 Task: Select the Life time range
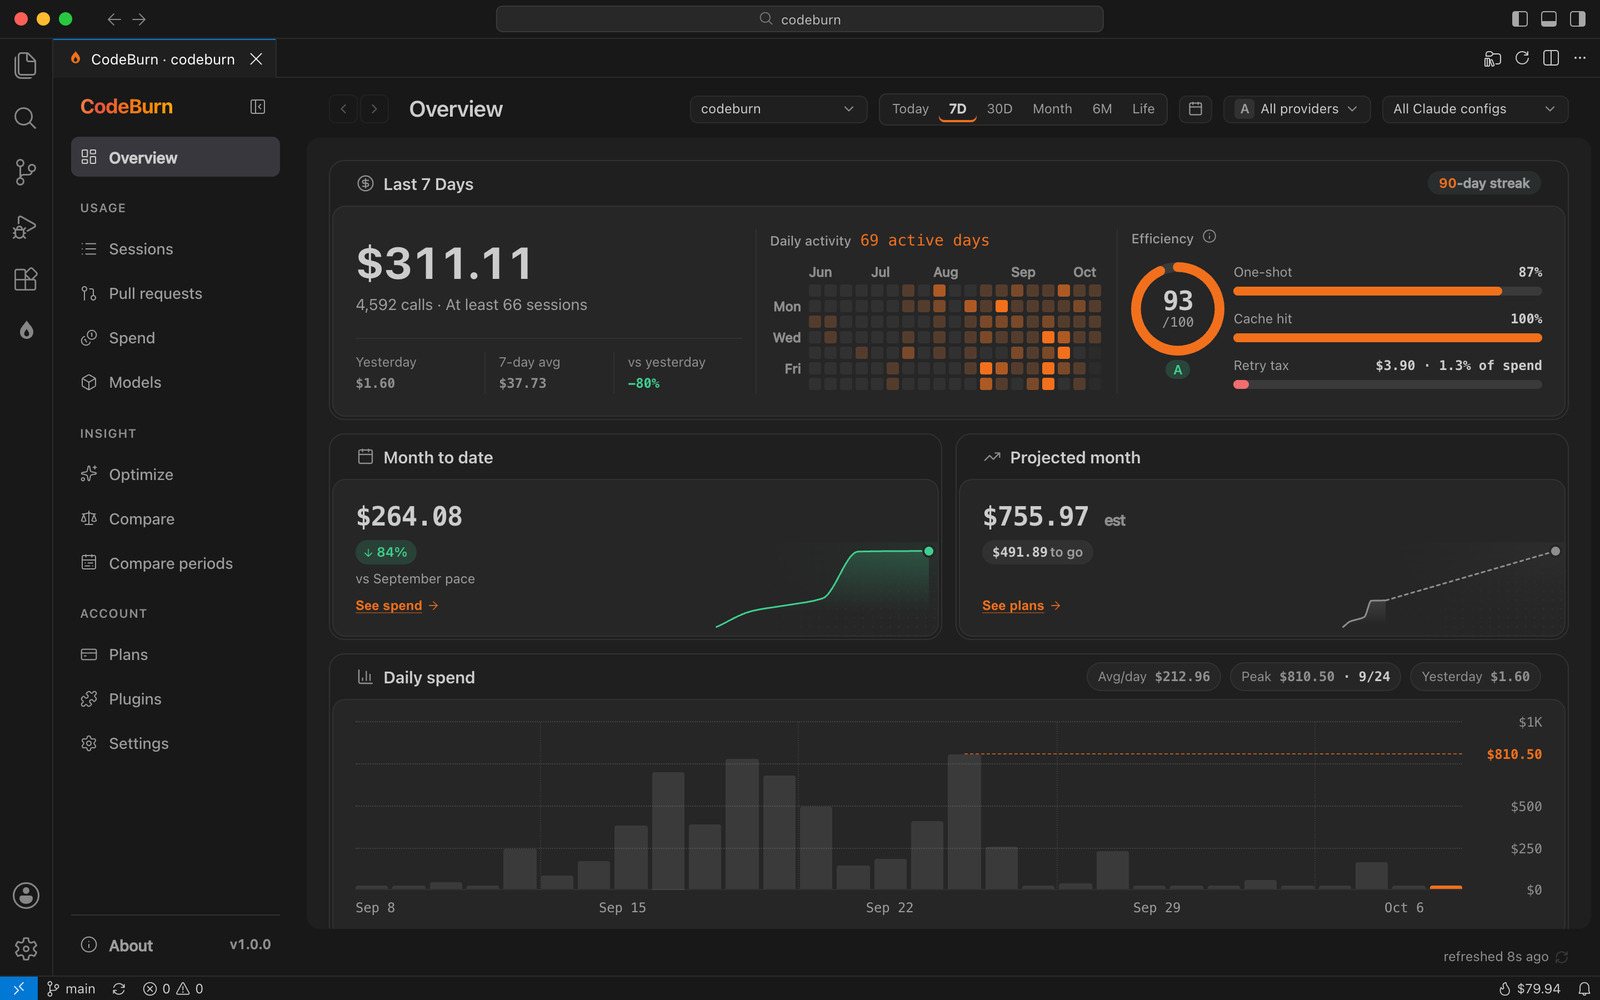[1143, 109]
